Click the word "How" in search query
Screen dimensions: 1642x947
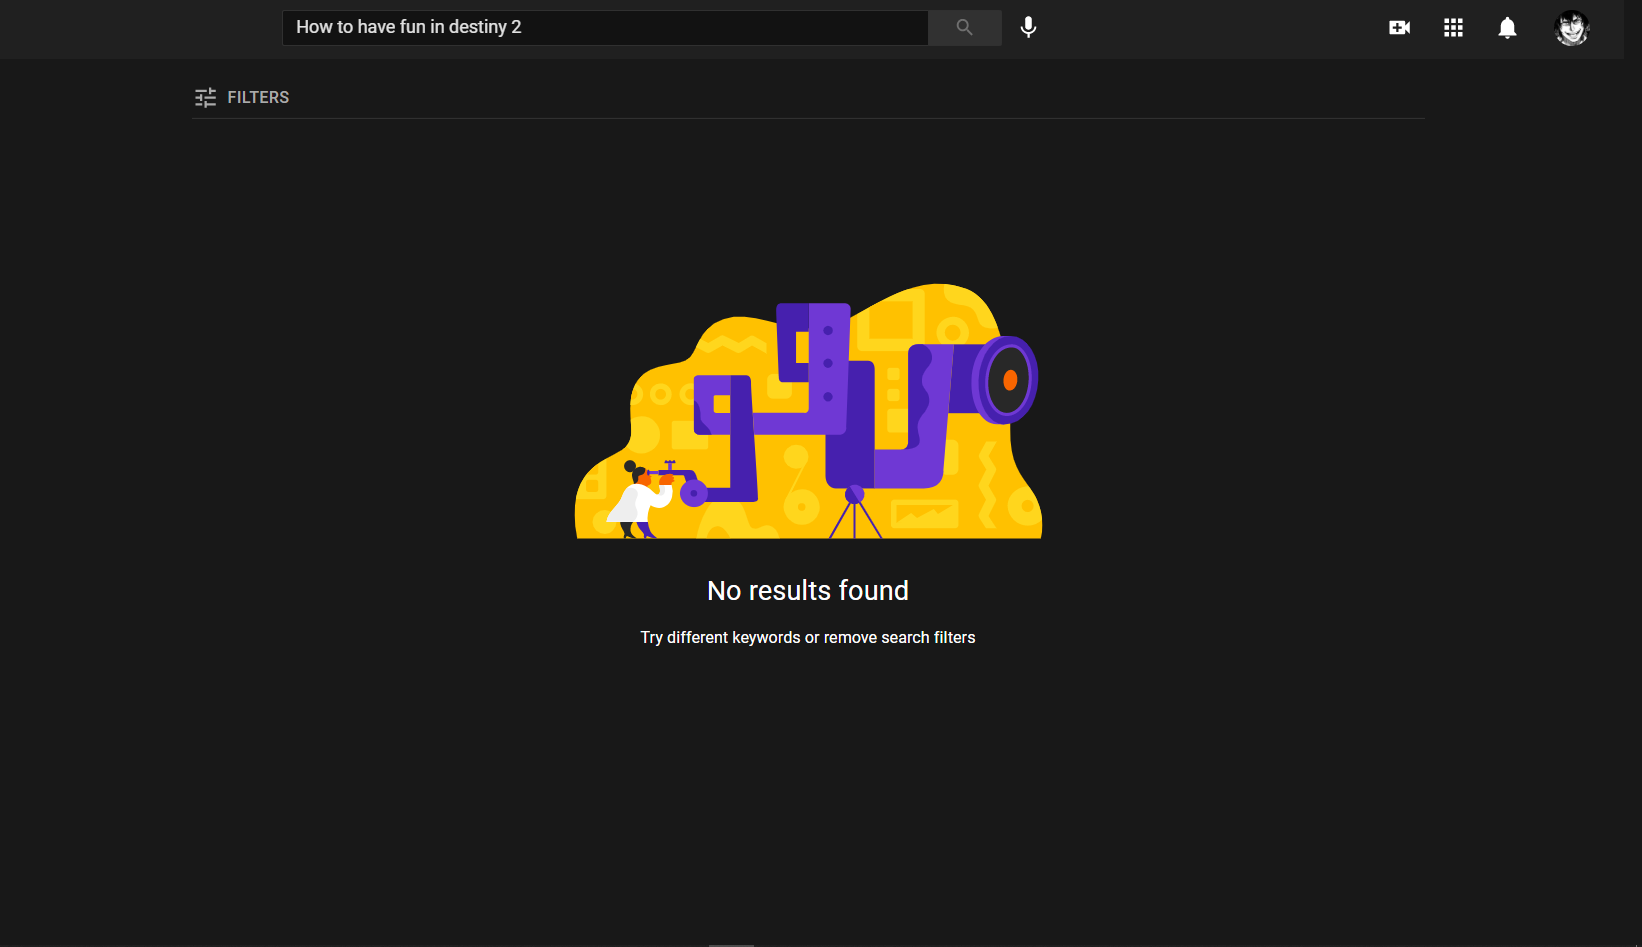pos(313,27)
